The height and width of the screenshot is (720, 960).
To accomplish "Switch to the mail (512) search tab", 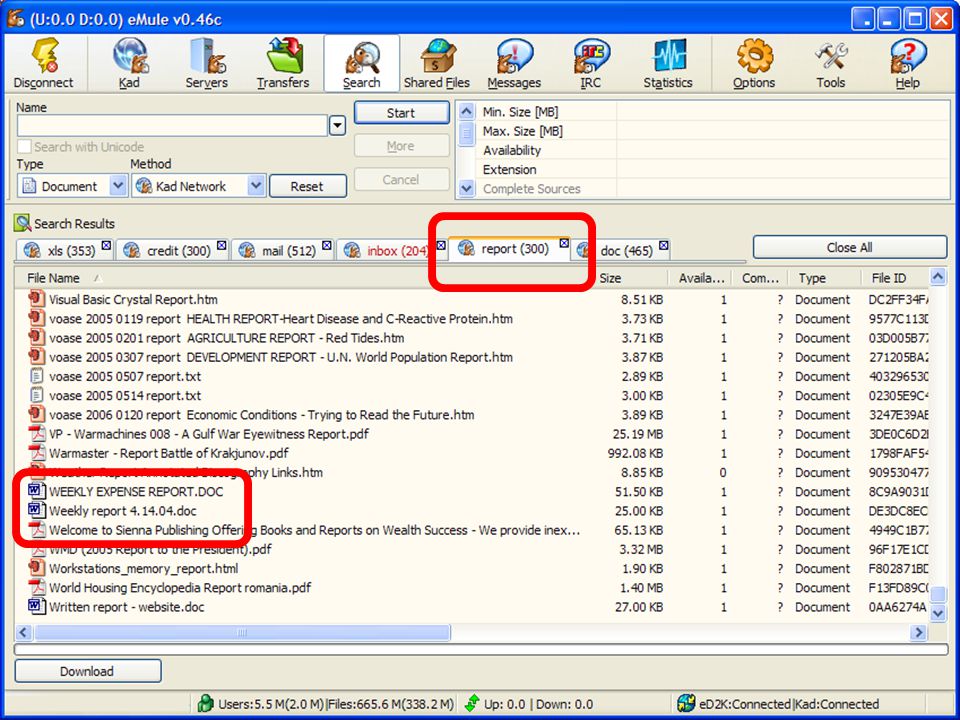I will (x=282, y=250).
